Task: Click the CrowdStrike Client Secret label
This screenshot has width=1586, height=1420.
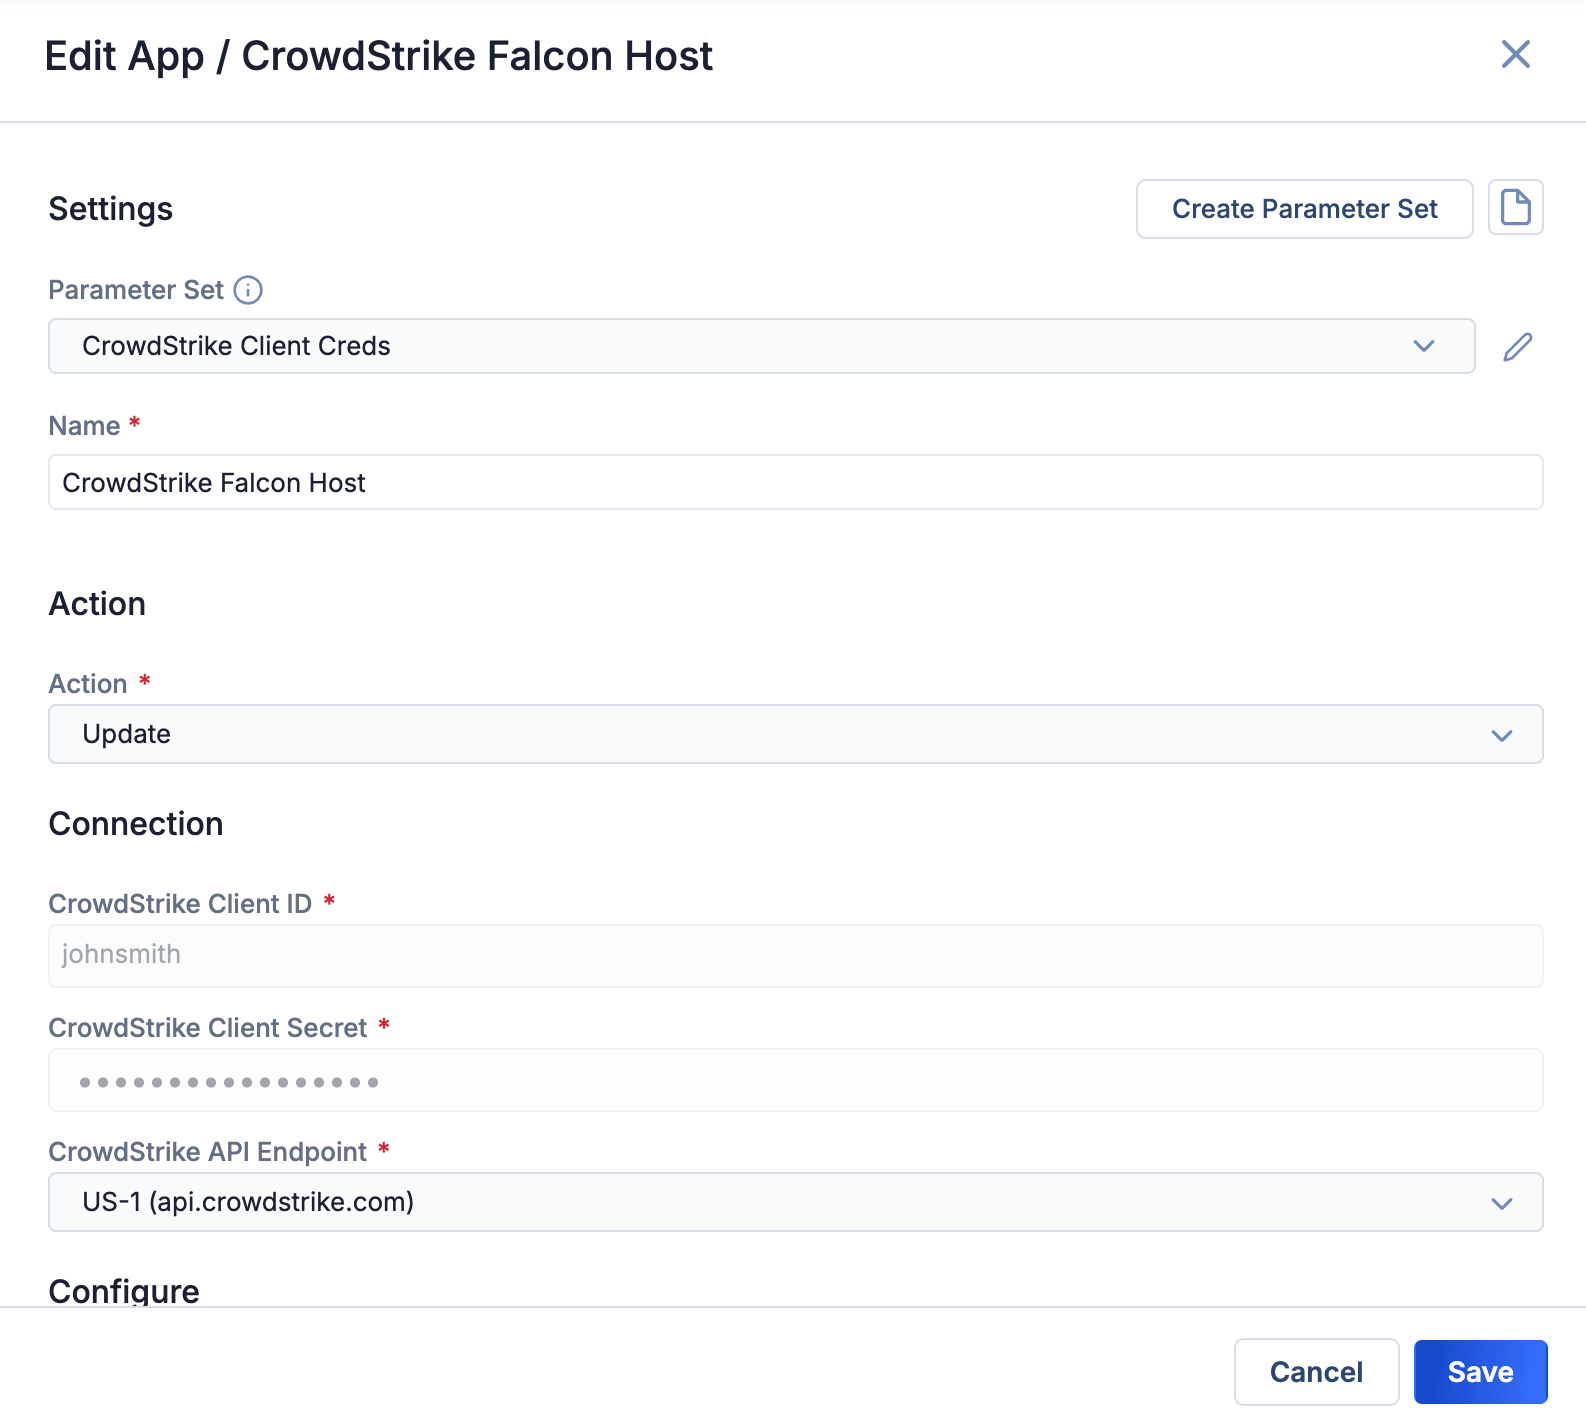Action: point(208,1028)
